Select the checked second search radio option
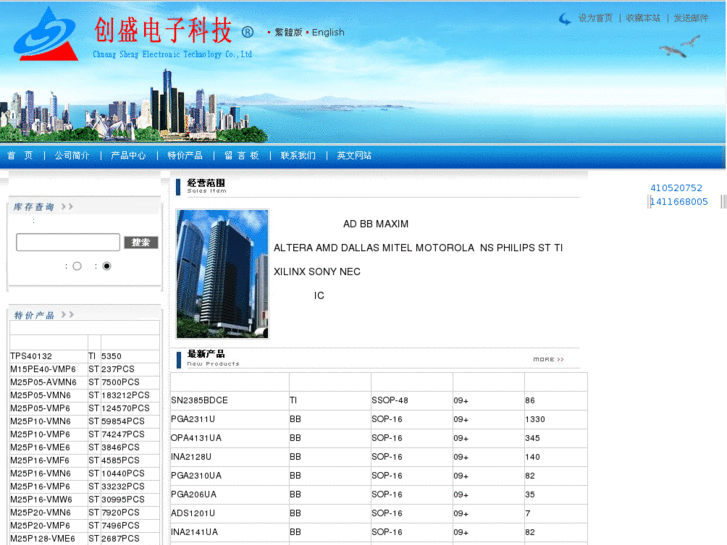Image resolution: width=727 pixels, height=545 pixels. click(107, 266)
